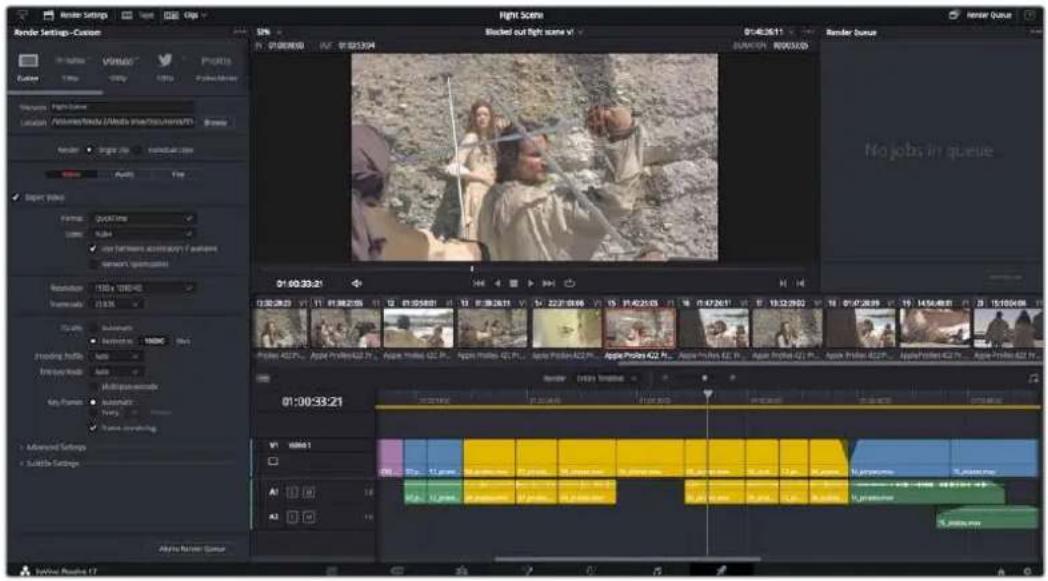Screen dimensions: 1048x581
Task: Toggle Network optimization checkbox
Action: pos(93,264)
